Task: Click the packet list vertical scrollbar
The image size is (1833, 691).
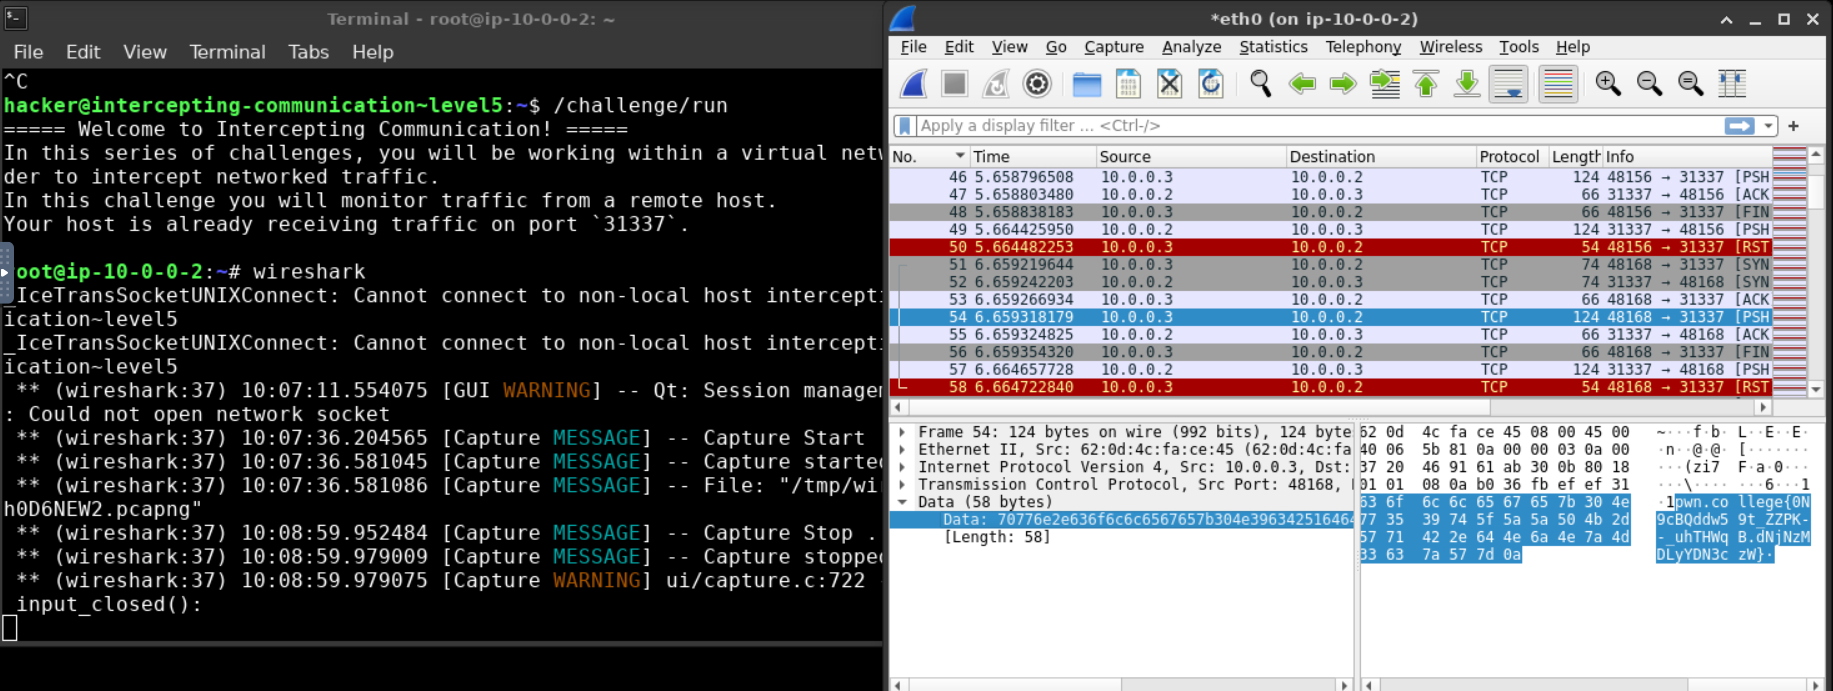Action: (1816, 272)
